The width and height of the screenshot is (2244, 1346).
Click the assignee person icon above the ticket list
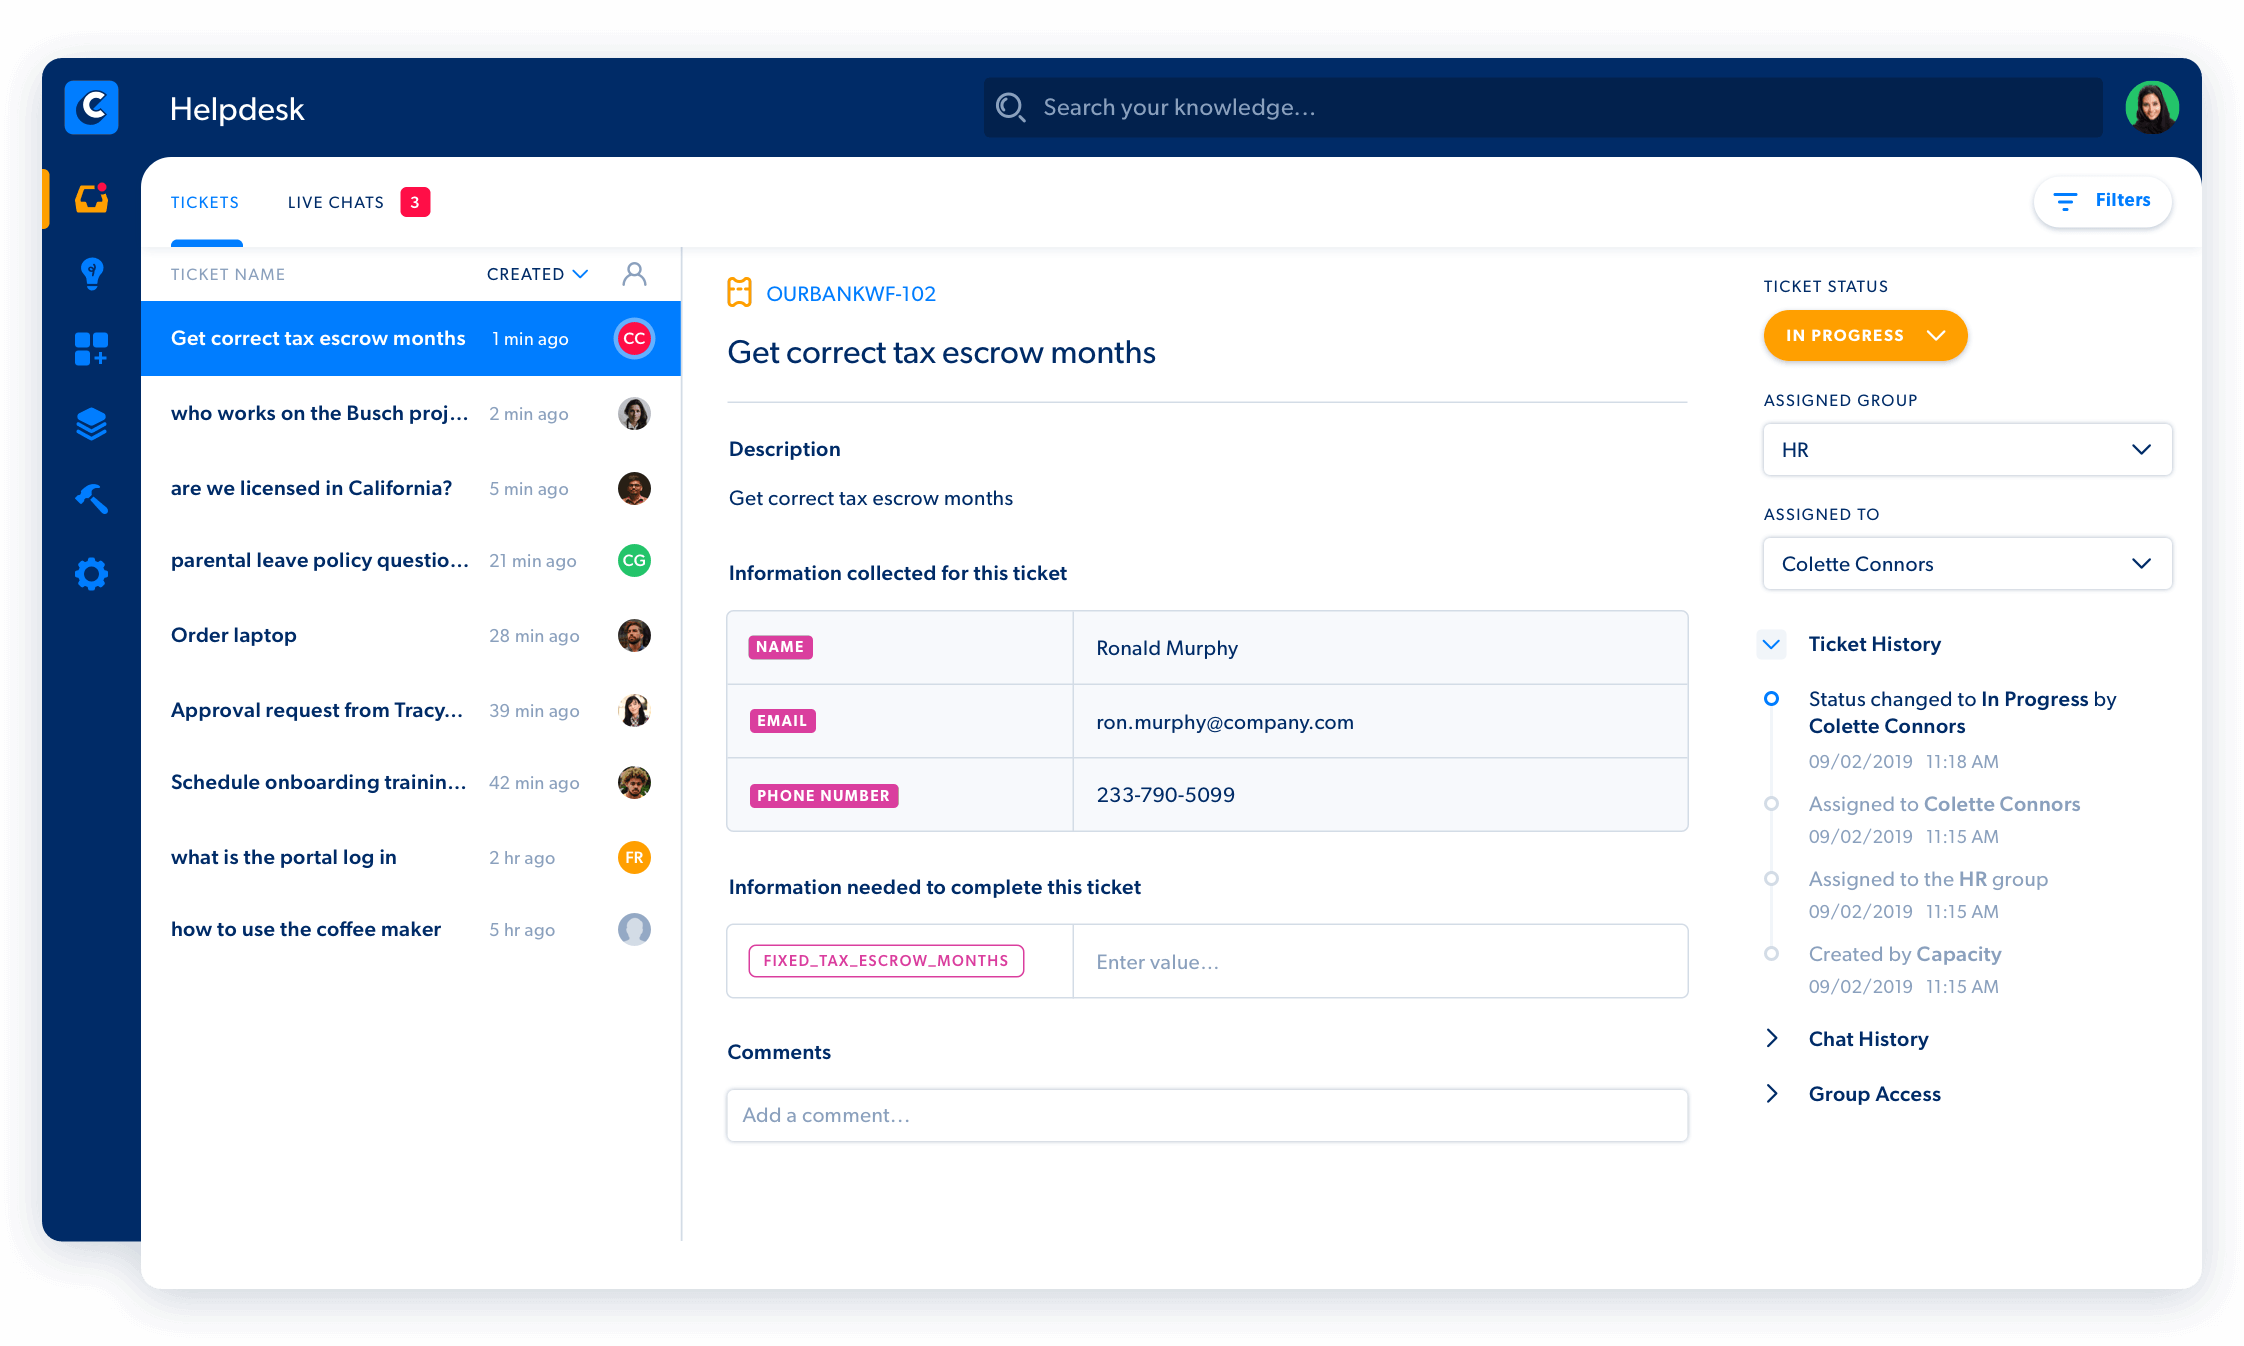634,273
